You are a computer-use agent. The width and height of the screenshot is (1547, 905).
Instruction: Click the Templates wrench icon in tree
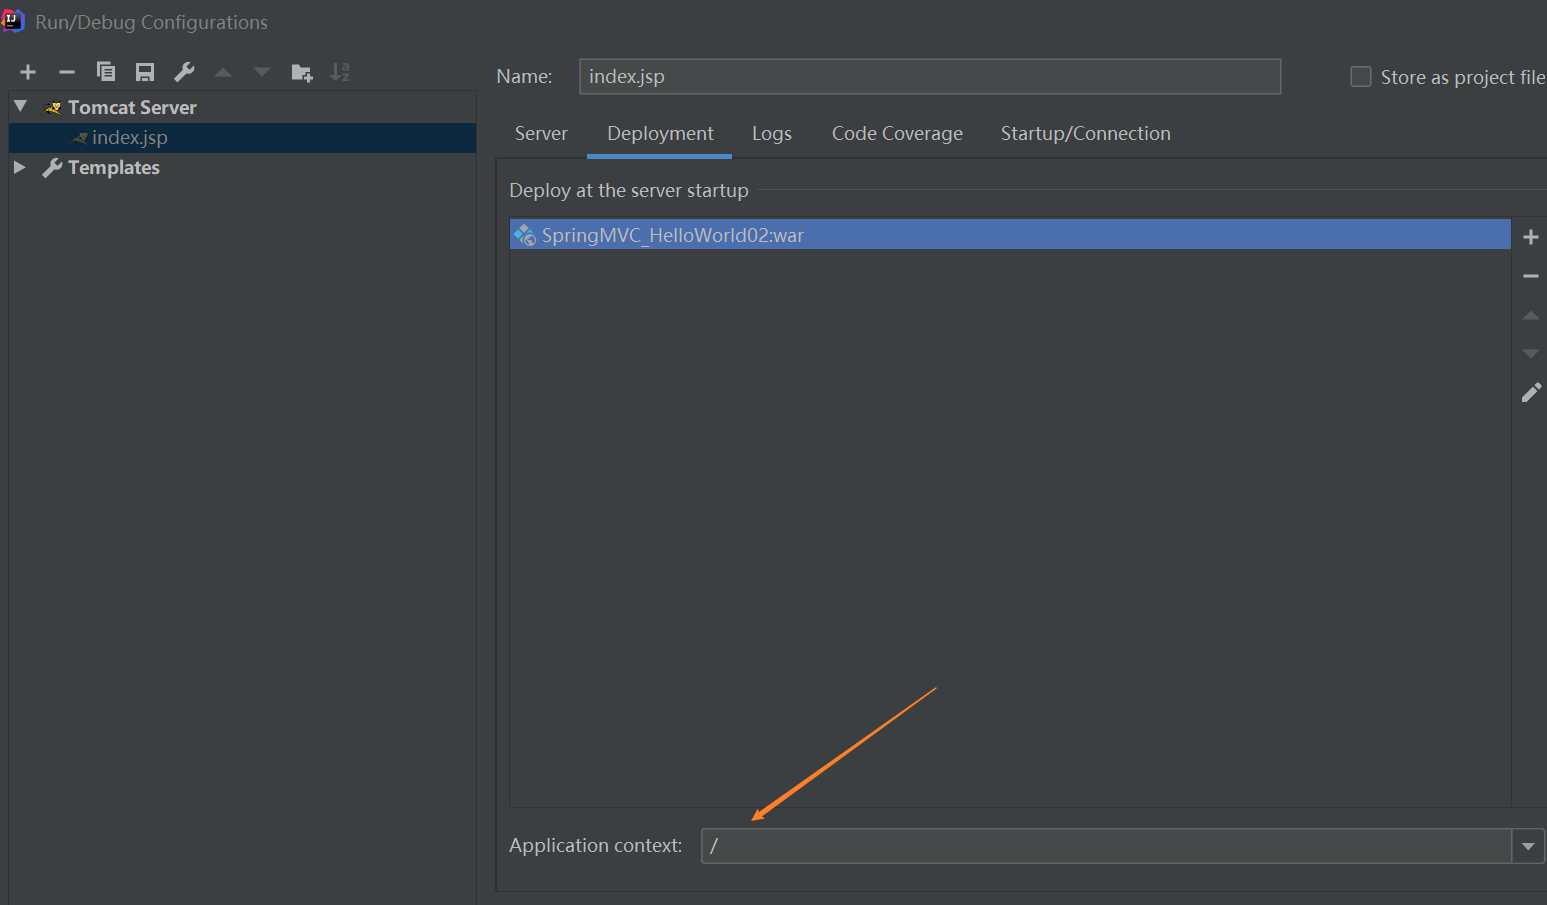[x=53, y=168]
